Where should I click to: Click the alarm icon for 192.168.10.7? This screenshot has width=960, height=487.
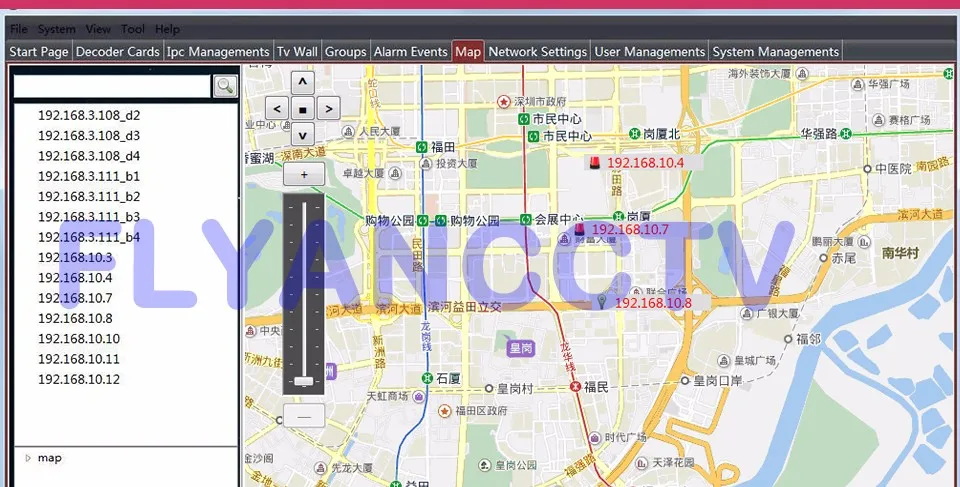point(579,230)
